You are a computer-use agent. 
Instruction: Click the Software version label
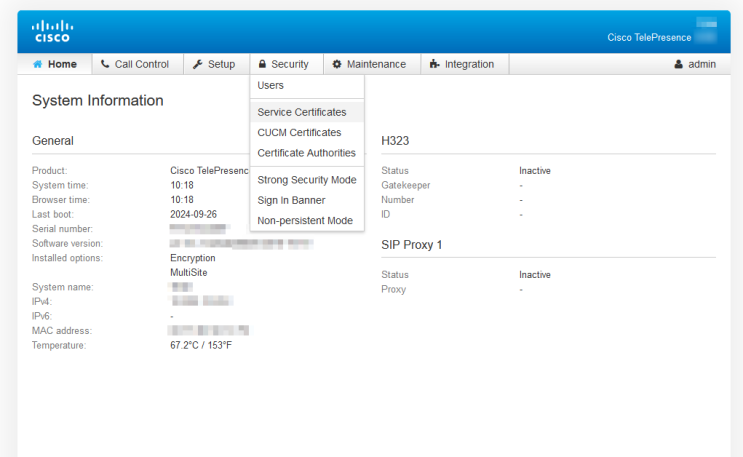coord(67,243)
